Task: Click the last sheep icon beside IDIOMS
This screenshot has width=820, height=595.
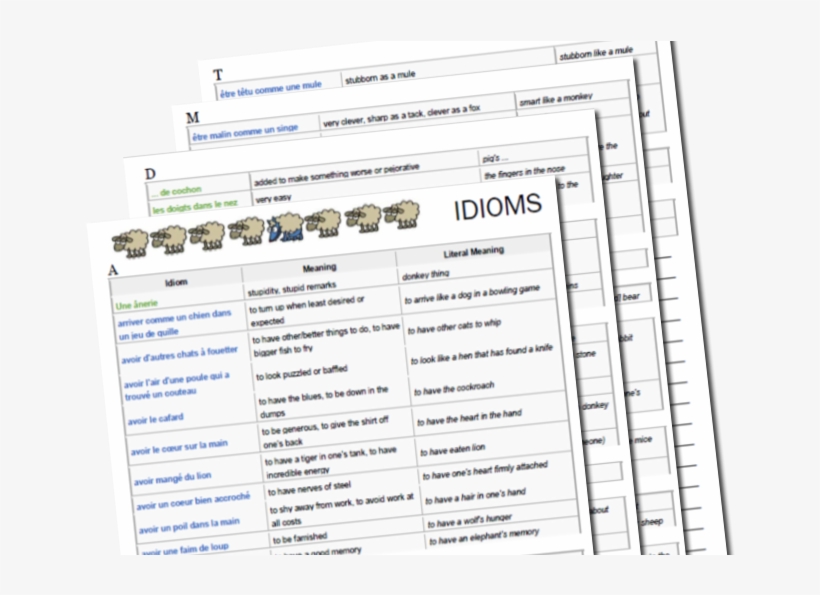Action: [x=402, y=214]
